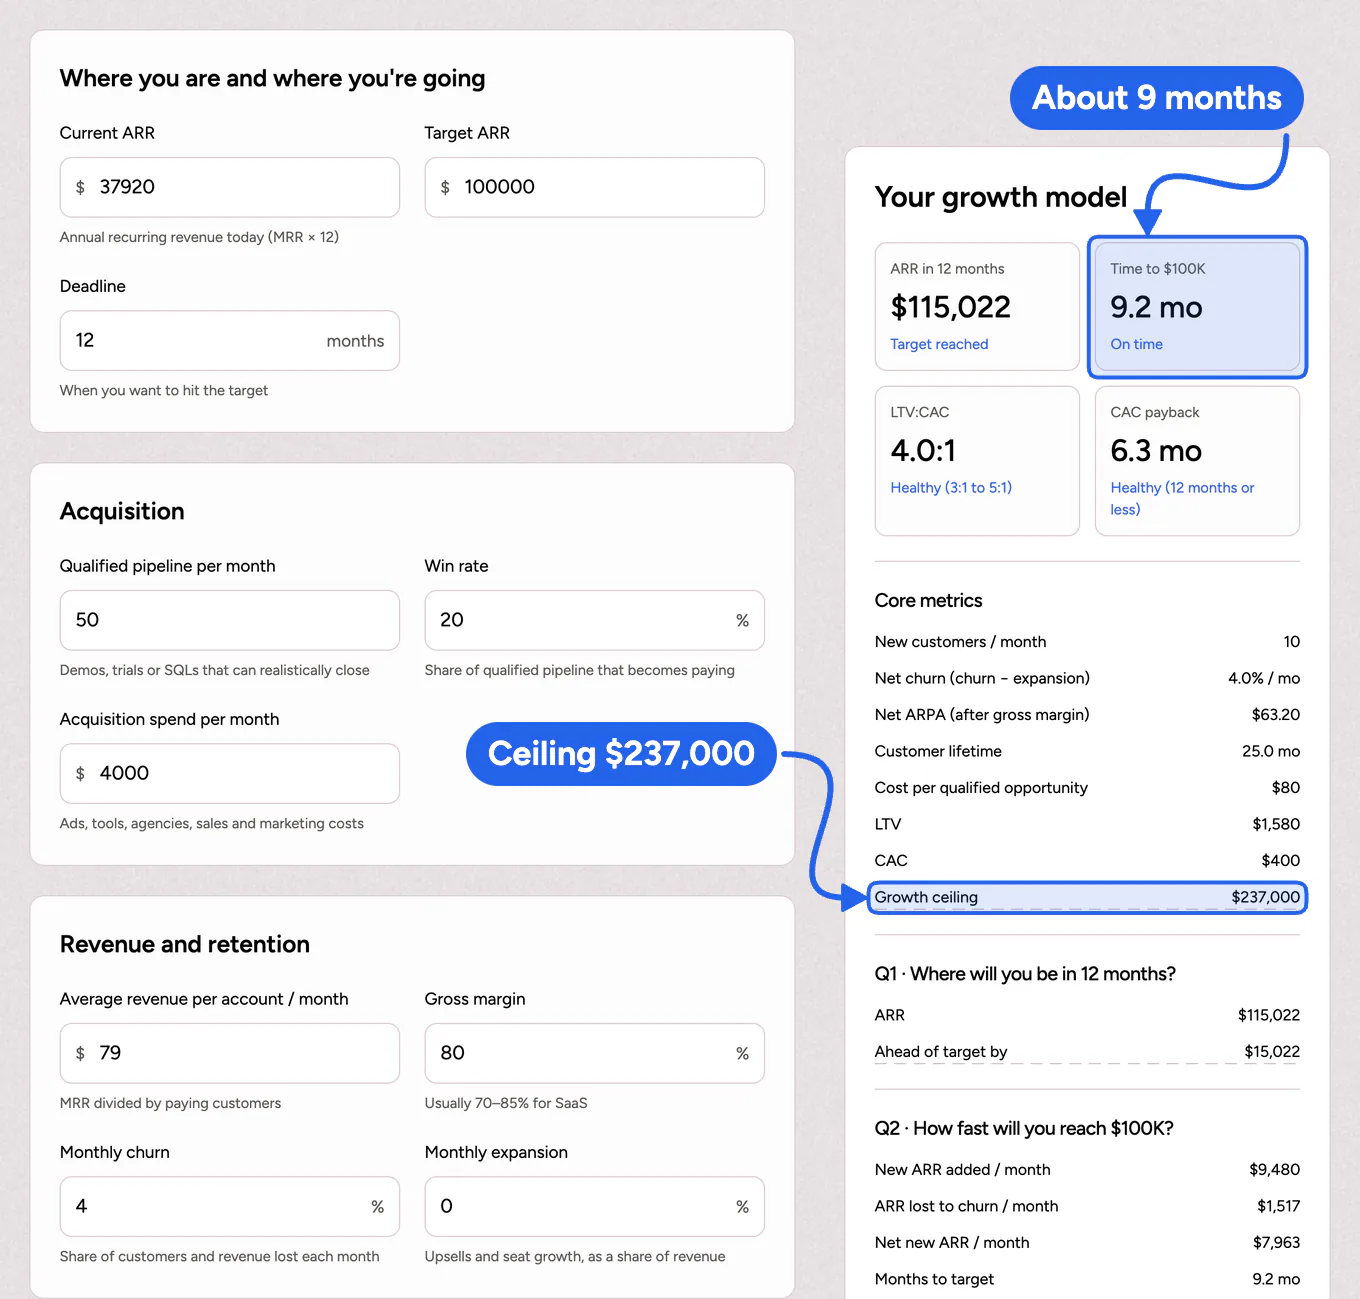
Task: Click 'Healthy (12 months or less)' text
Action: [1182, 498]
